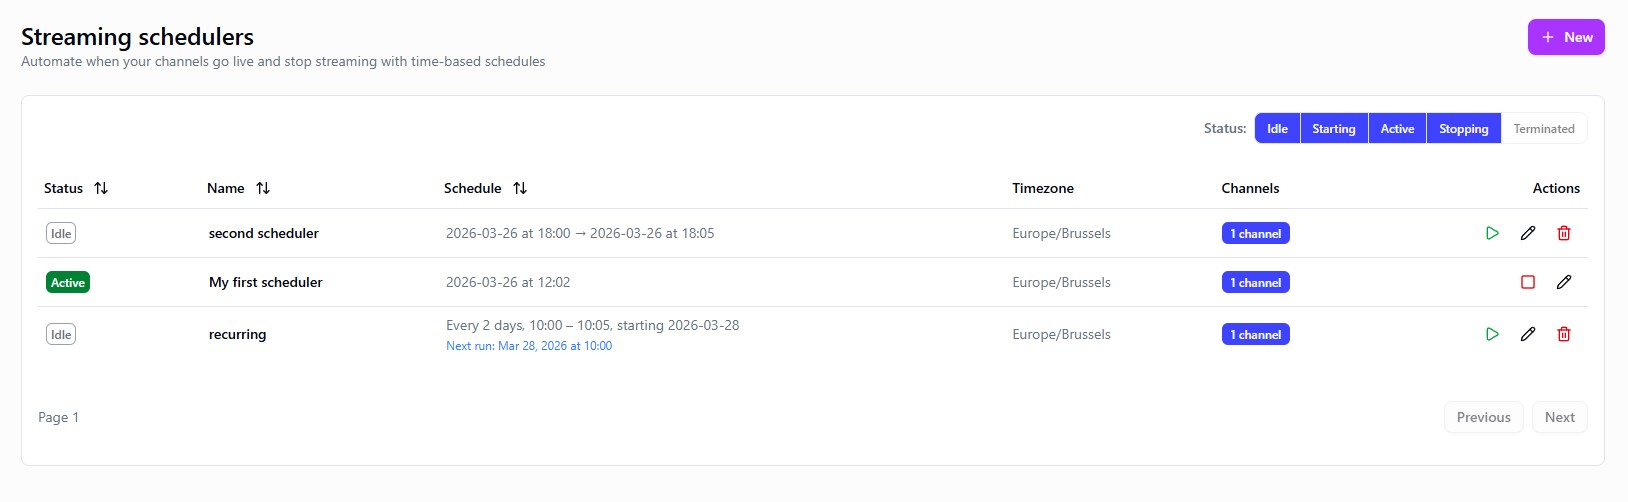Edit the recurring scheduler pencil icon
Viewport: 1628px width, 502px height.
coord(1528,334)
